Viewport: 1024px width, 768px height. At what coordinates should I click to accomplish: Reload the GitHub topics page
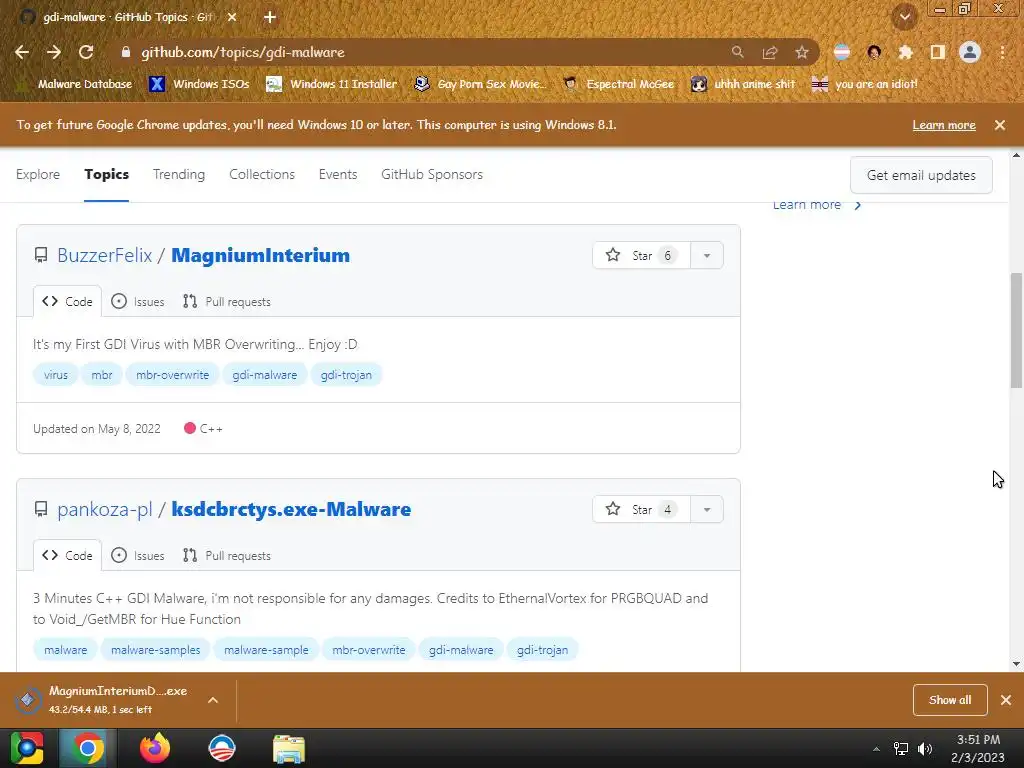(x=86, y=52)
